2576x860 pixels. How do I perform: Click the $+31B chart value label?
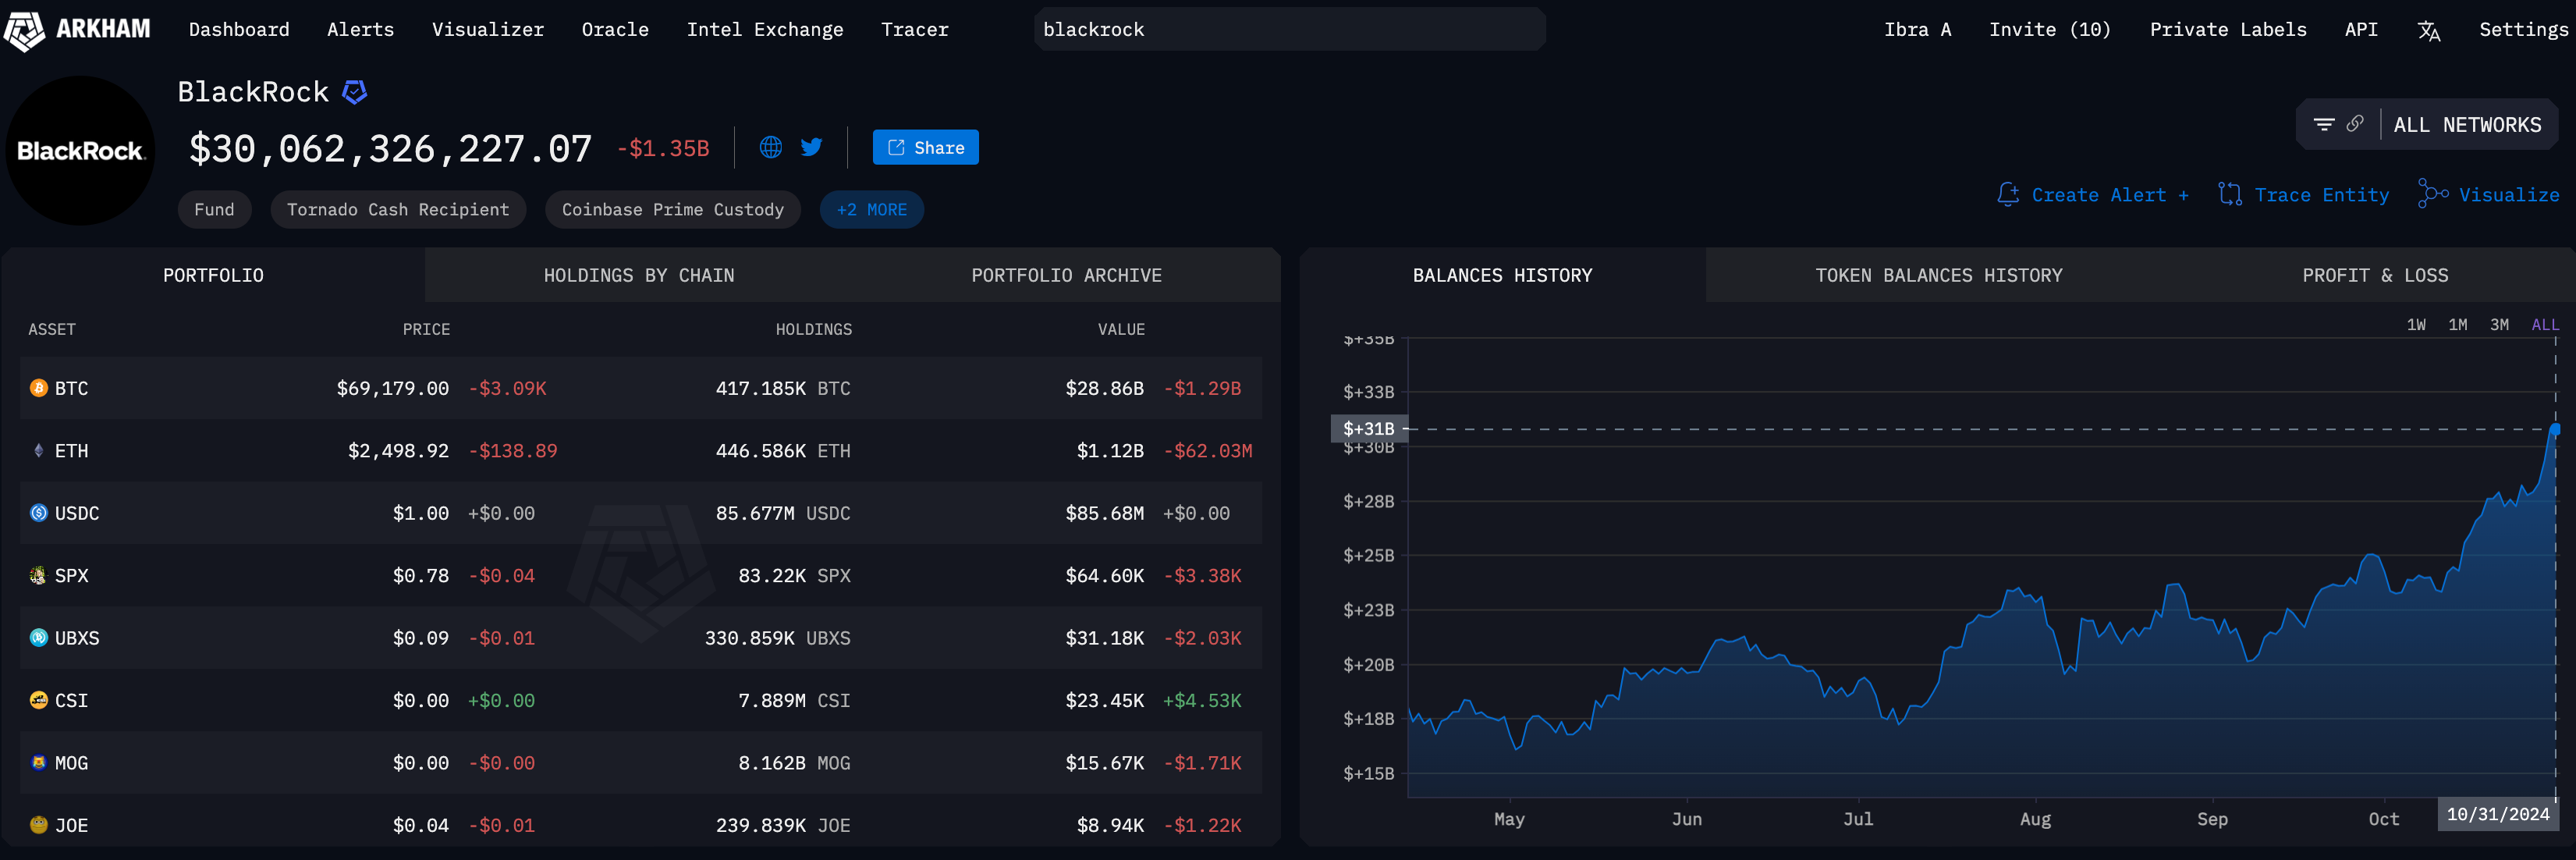coord(1369,429)
